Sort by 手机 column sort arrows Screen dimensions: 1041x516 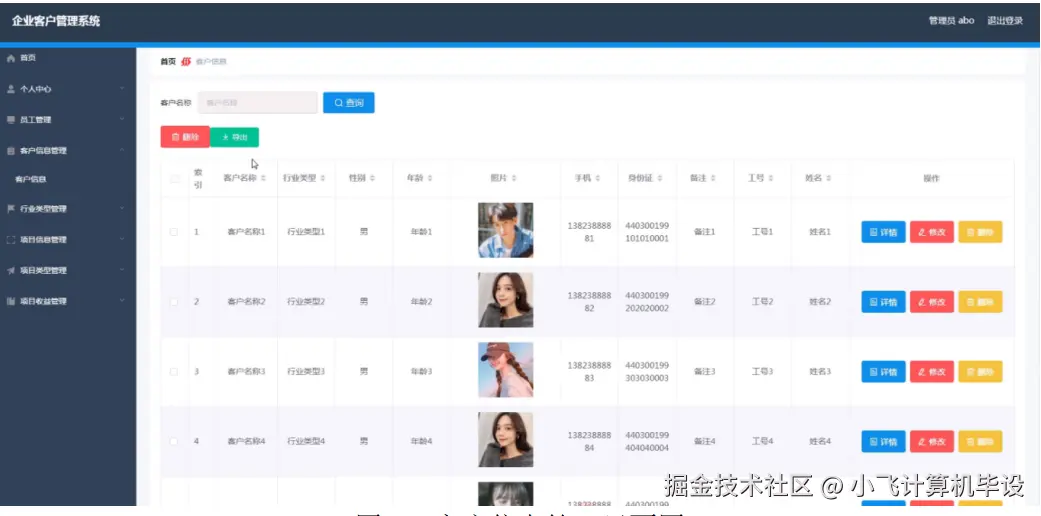[x=598, y=179]
